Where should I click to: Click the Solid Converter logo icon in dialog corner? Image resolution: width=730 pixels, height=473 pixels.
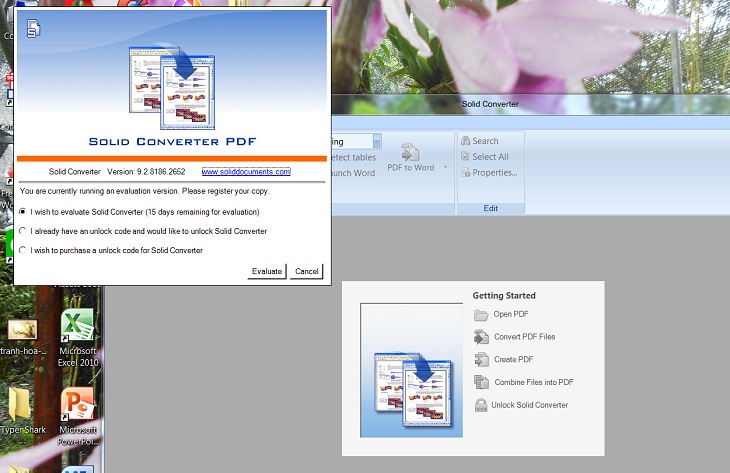click(x=33, y=28)
